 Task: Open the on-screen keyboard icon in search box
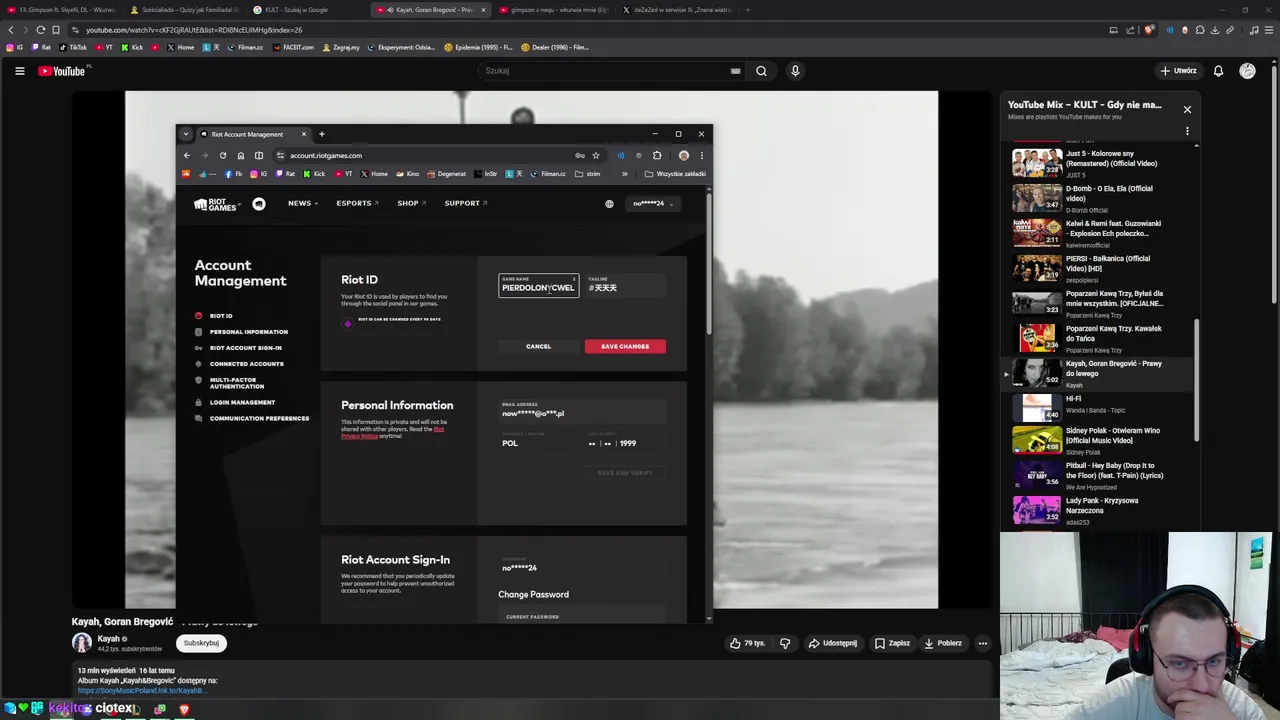click(x=735, y=71)
